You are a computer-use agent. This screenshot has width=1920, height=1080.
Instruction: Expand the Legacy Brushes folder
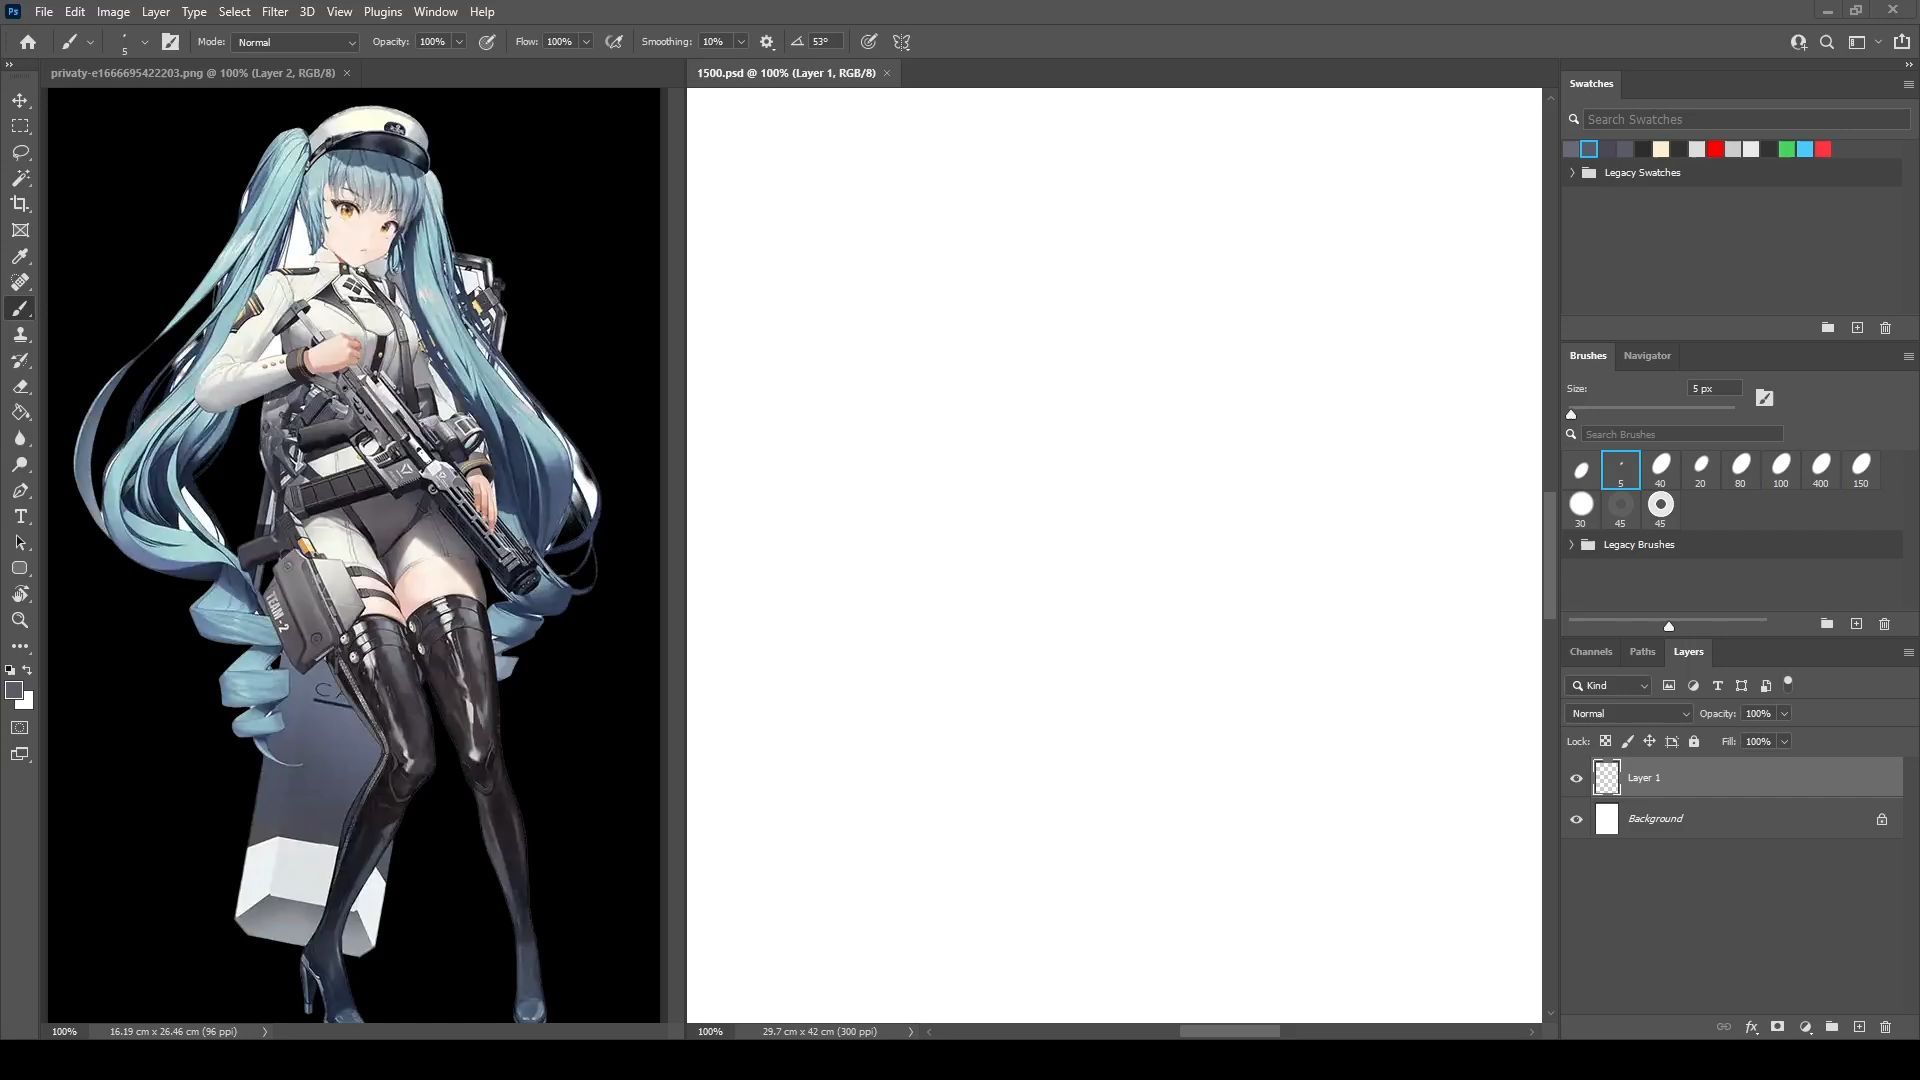(x=1572, y=545)
